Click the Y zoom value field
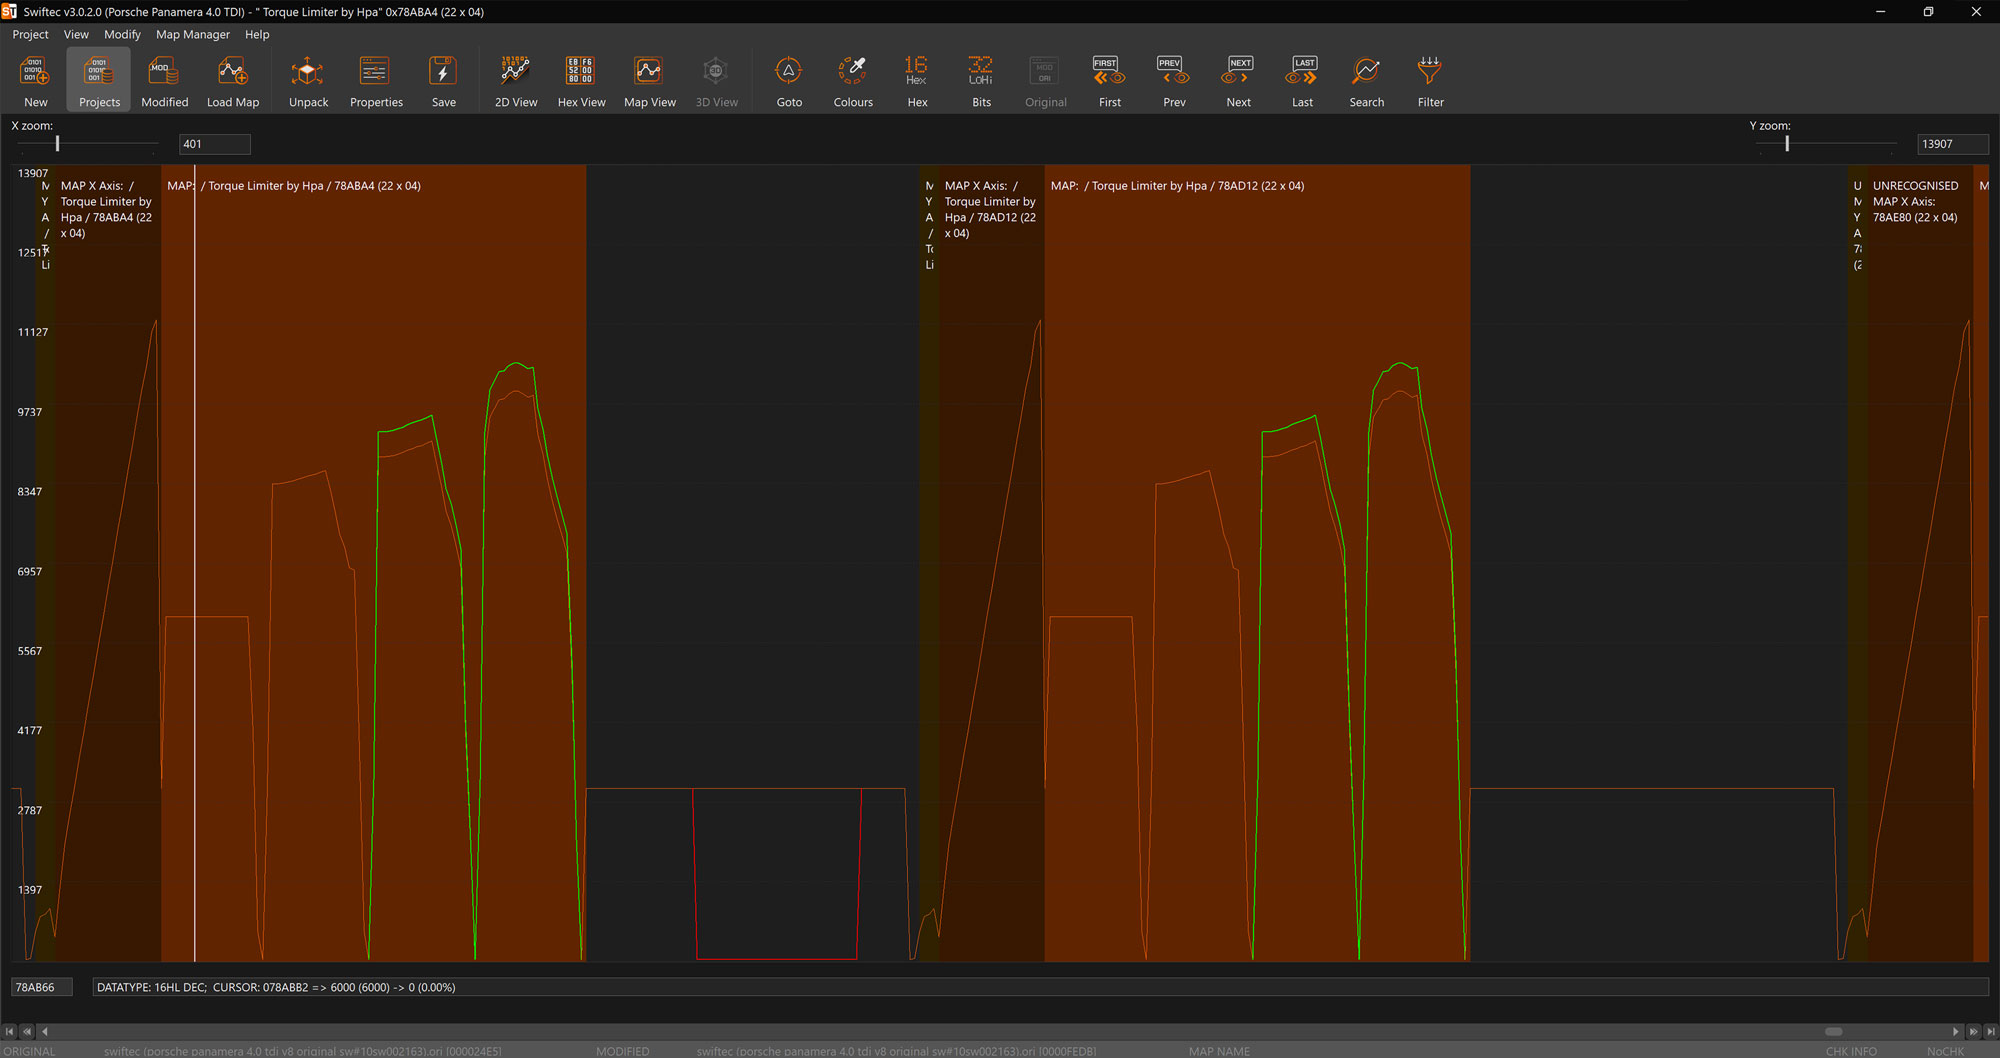Image resolution: width=2000 pixels, height=1058 pixels. [x=1951, y=144]
